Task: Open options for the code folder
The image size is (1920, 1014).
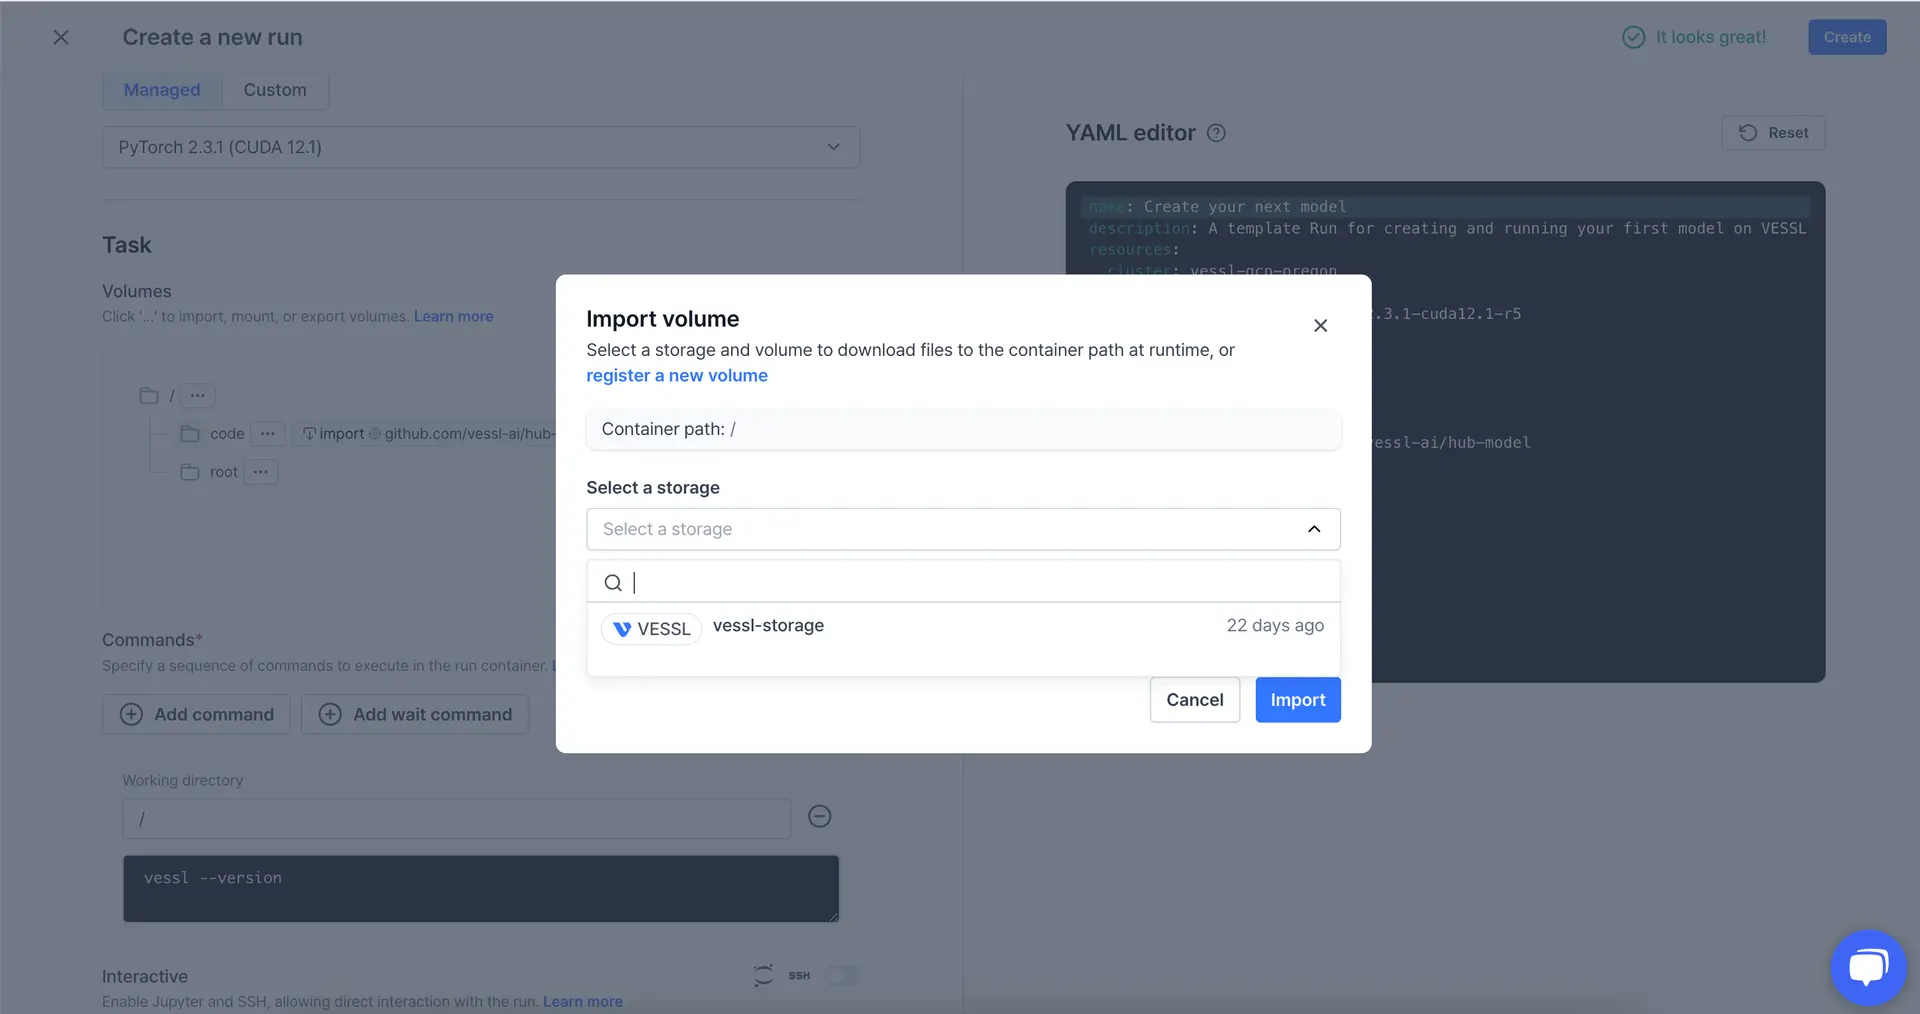Action: [267, 434]
